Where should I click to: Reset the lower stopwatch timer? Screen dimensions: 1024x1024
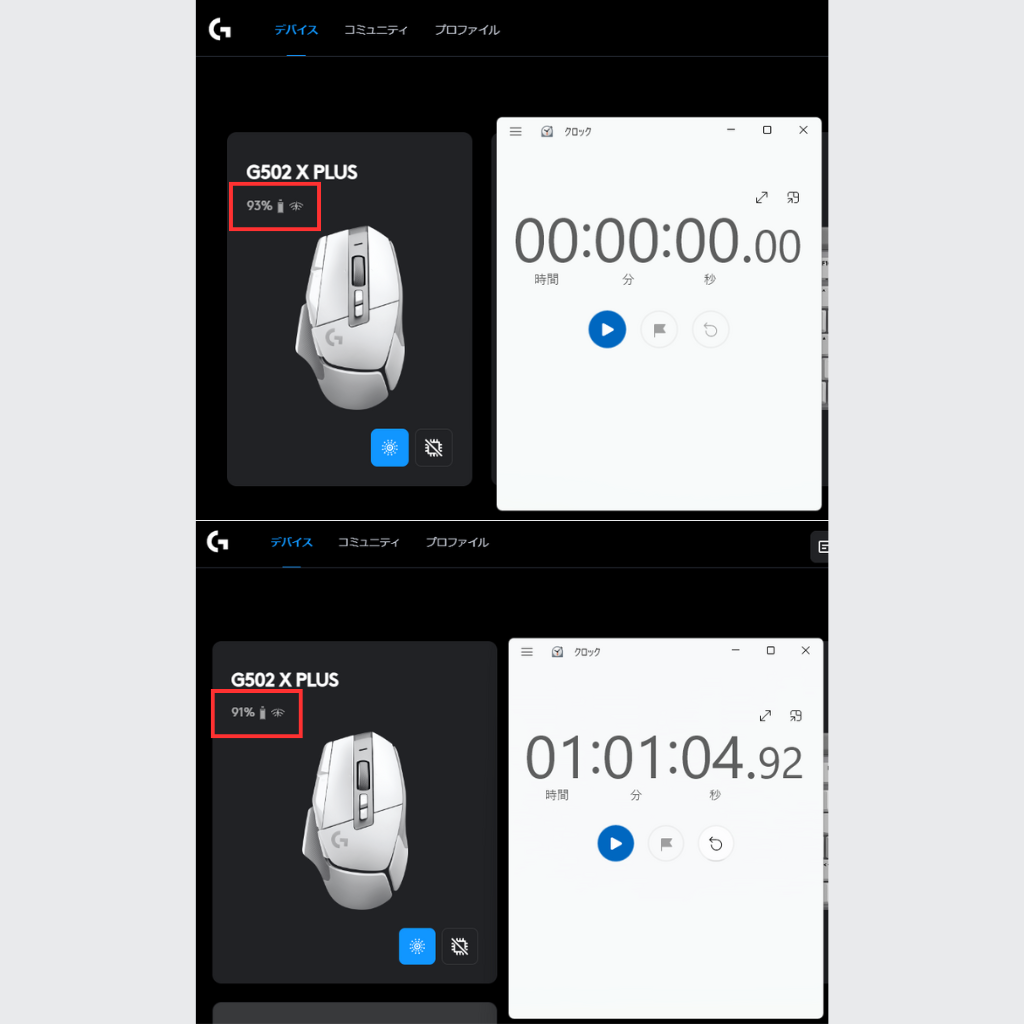pos(716,844)
